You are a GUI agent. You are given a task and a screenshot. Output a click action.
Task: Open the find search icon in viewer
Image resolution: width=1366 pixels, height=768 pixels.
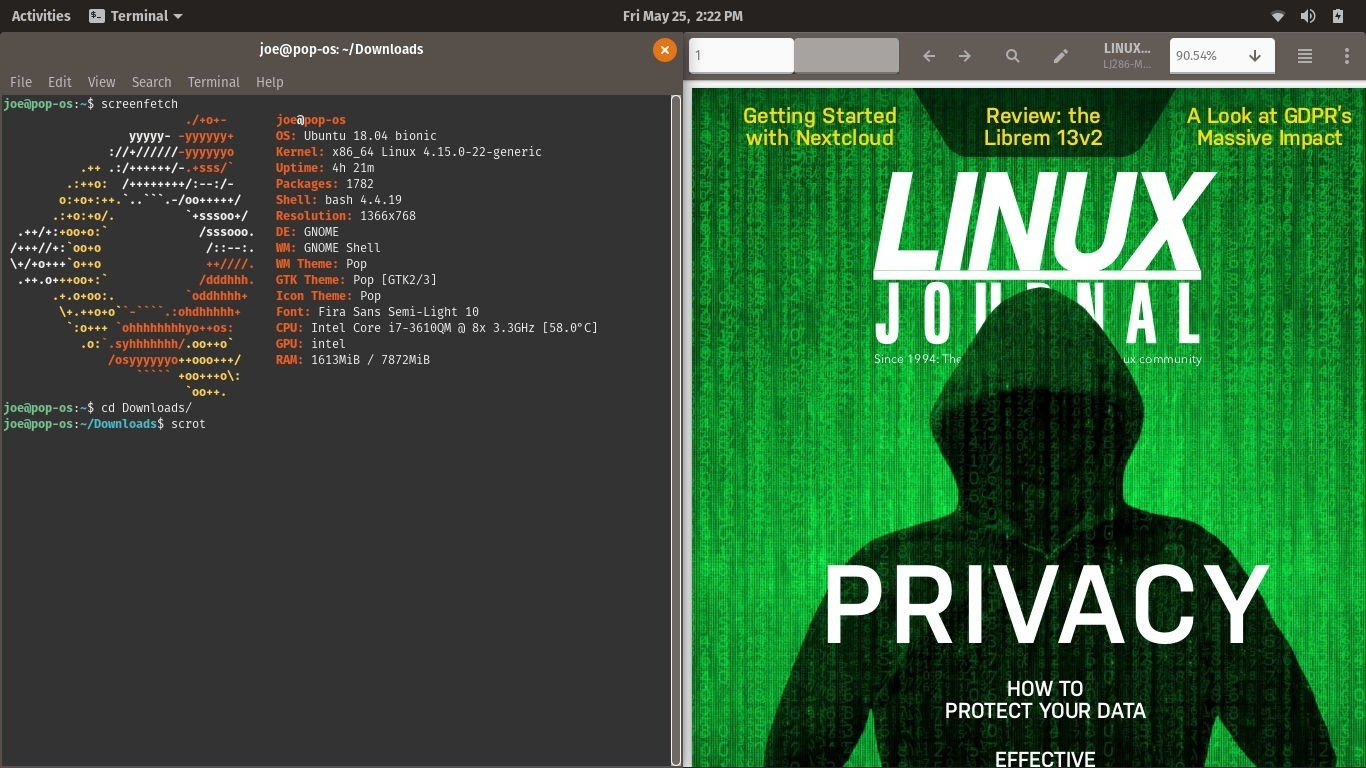pos(1013,56)
